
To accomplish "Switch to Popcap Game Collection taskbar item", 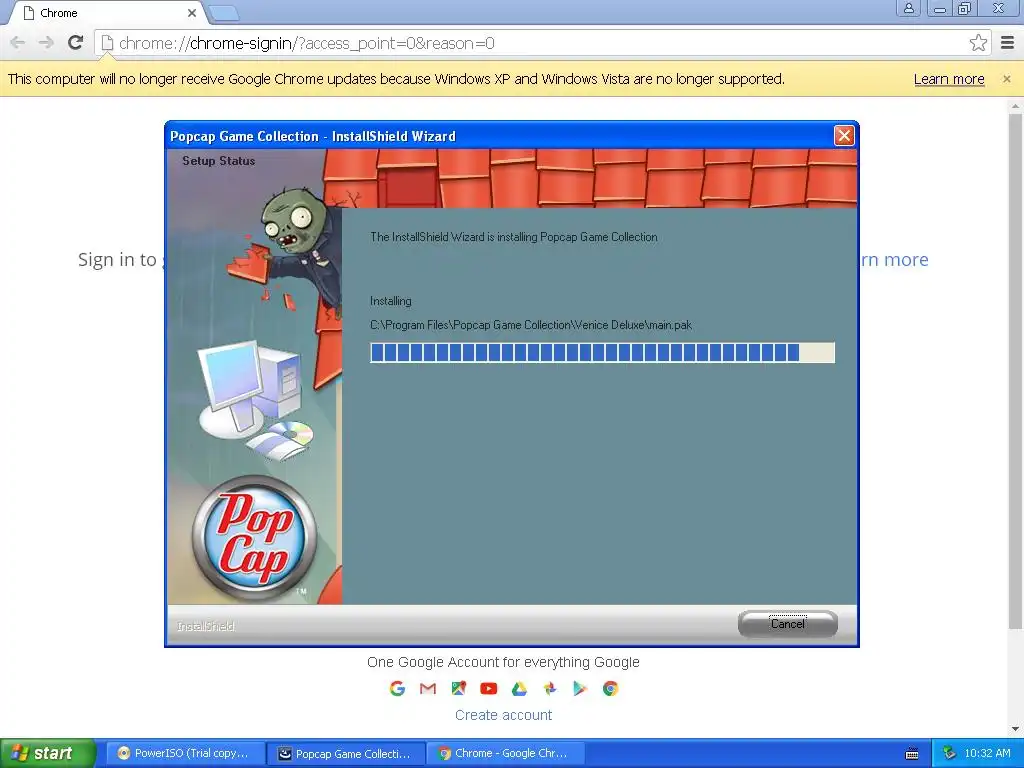I will point(346,753).
